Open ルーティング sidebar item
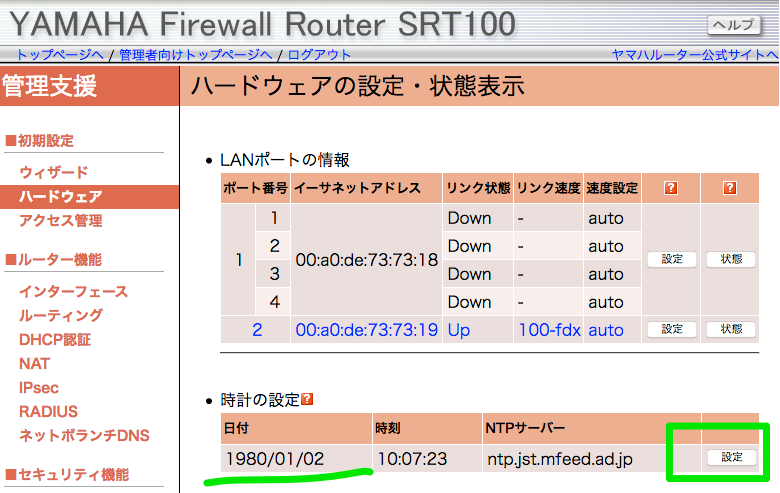 pos(61,315)
